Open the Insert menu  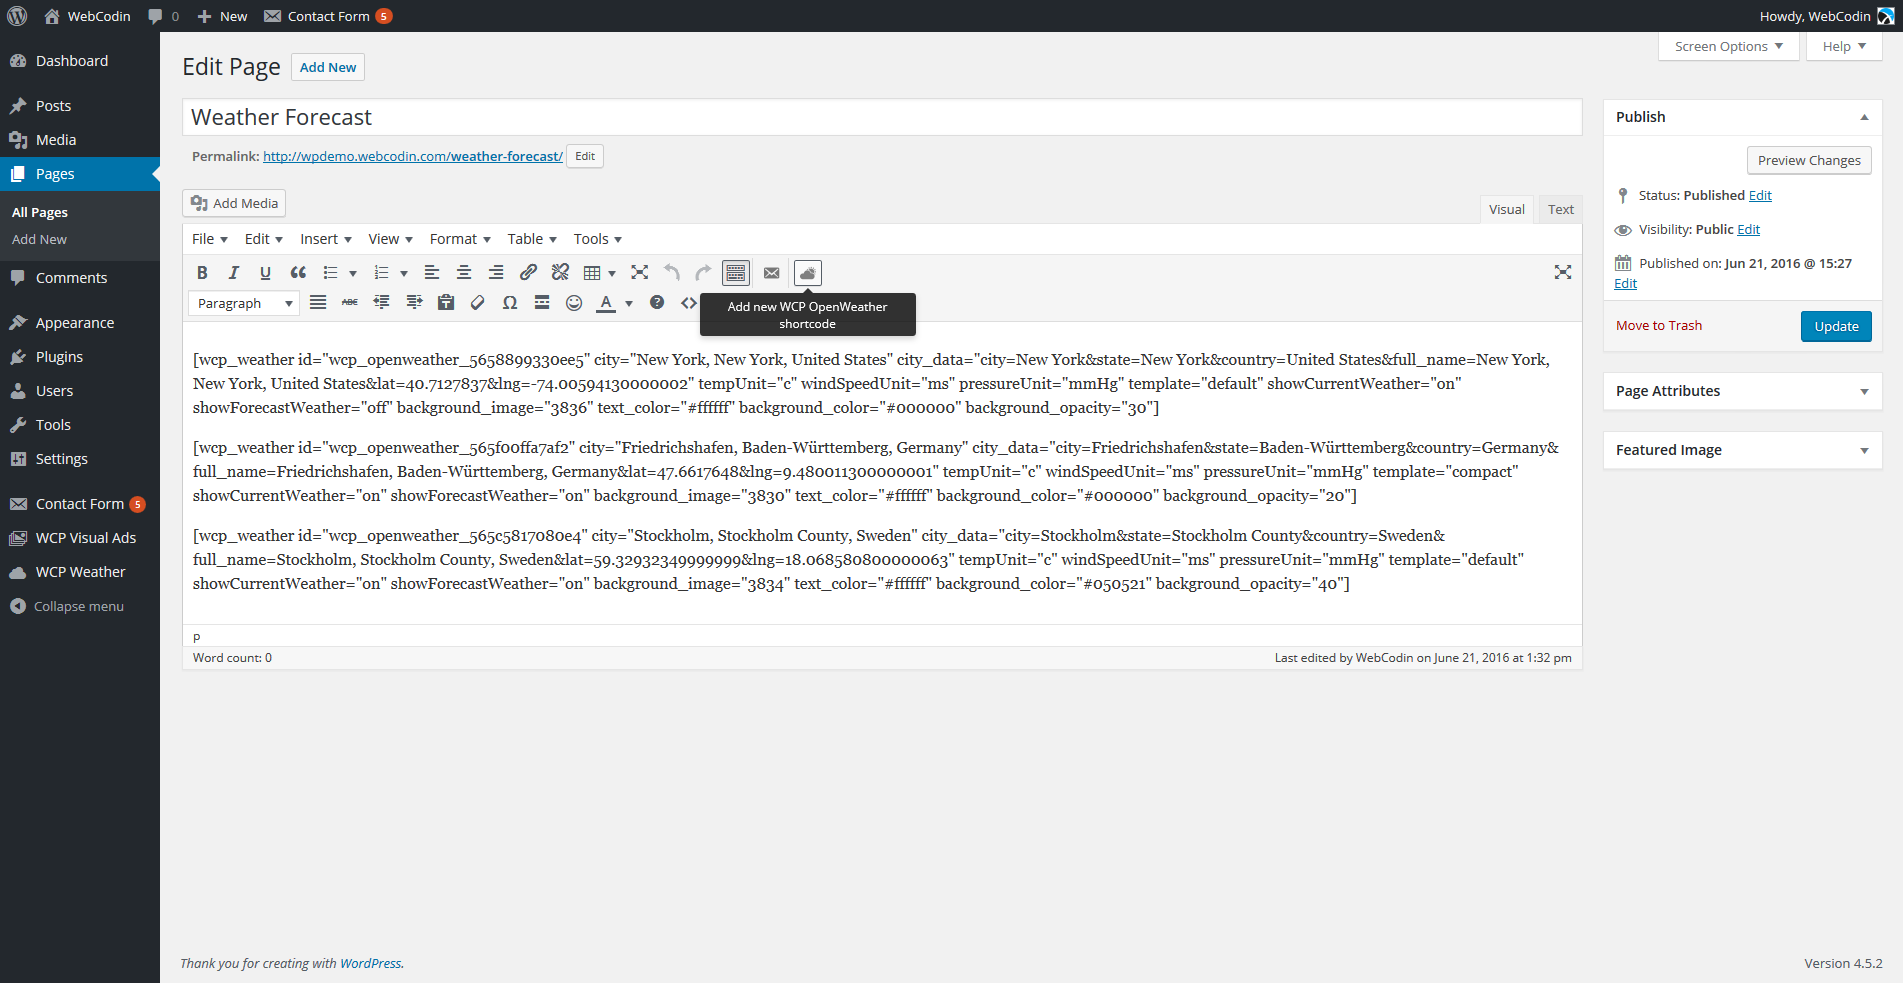tap(326, 239)
